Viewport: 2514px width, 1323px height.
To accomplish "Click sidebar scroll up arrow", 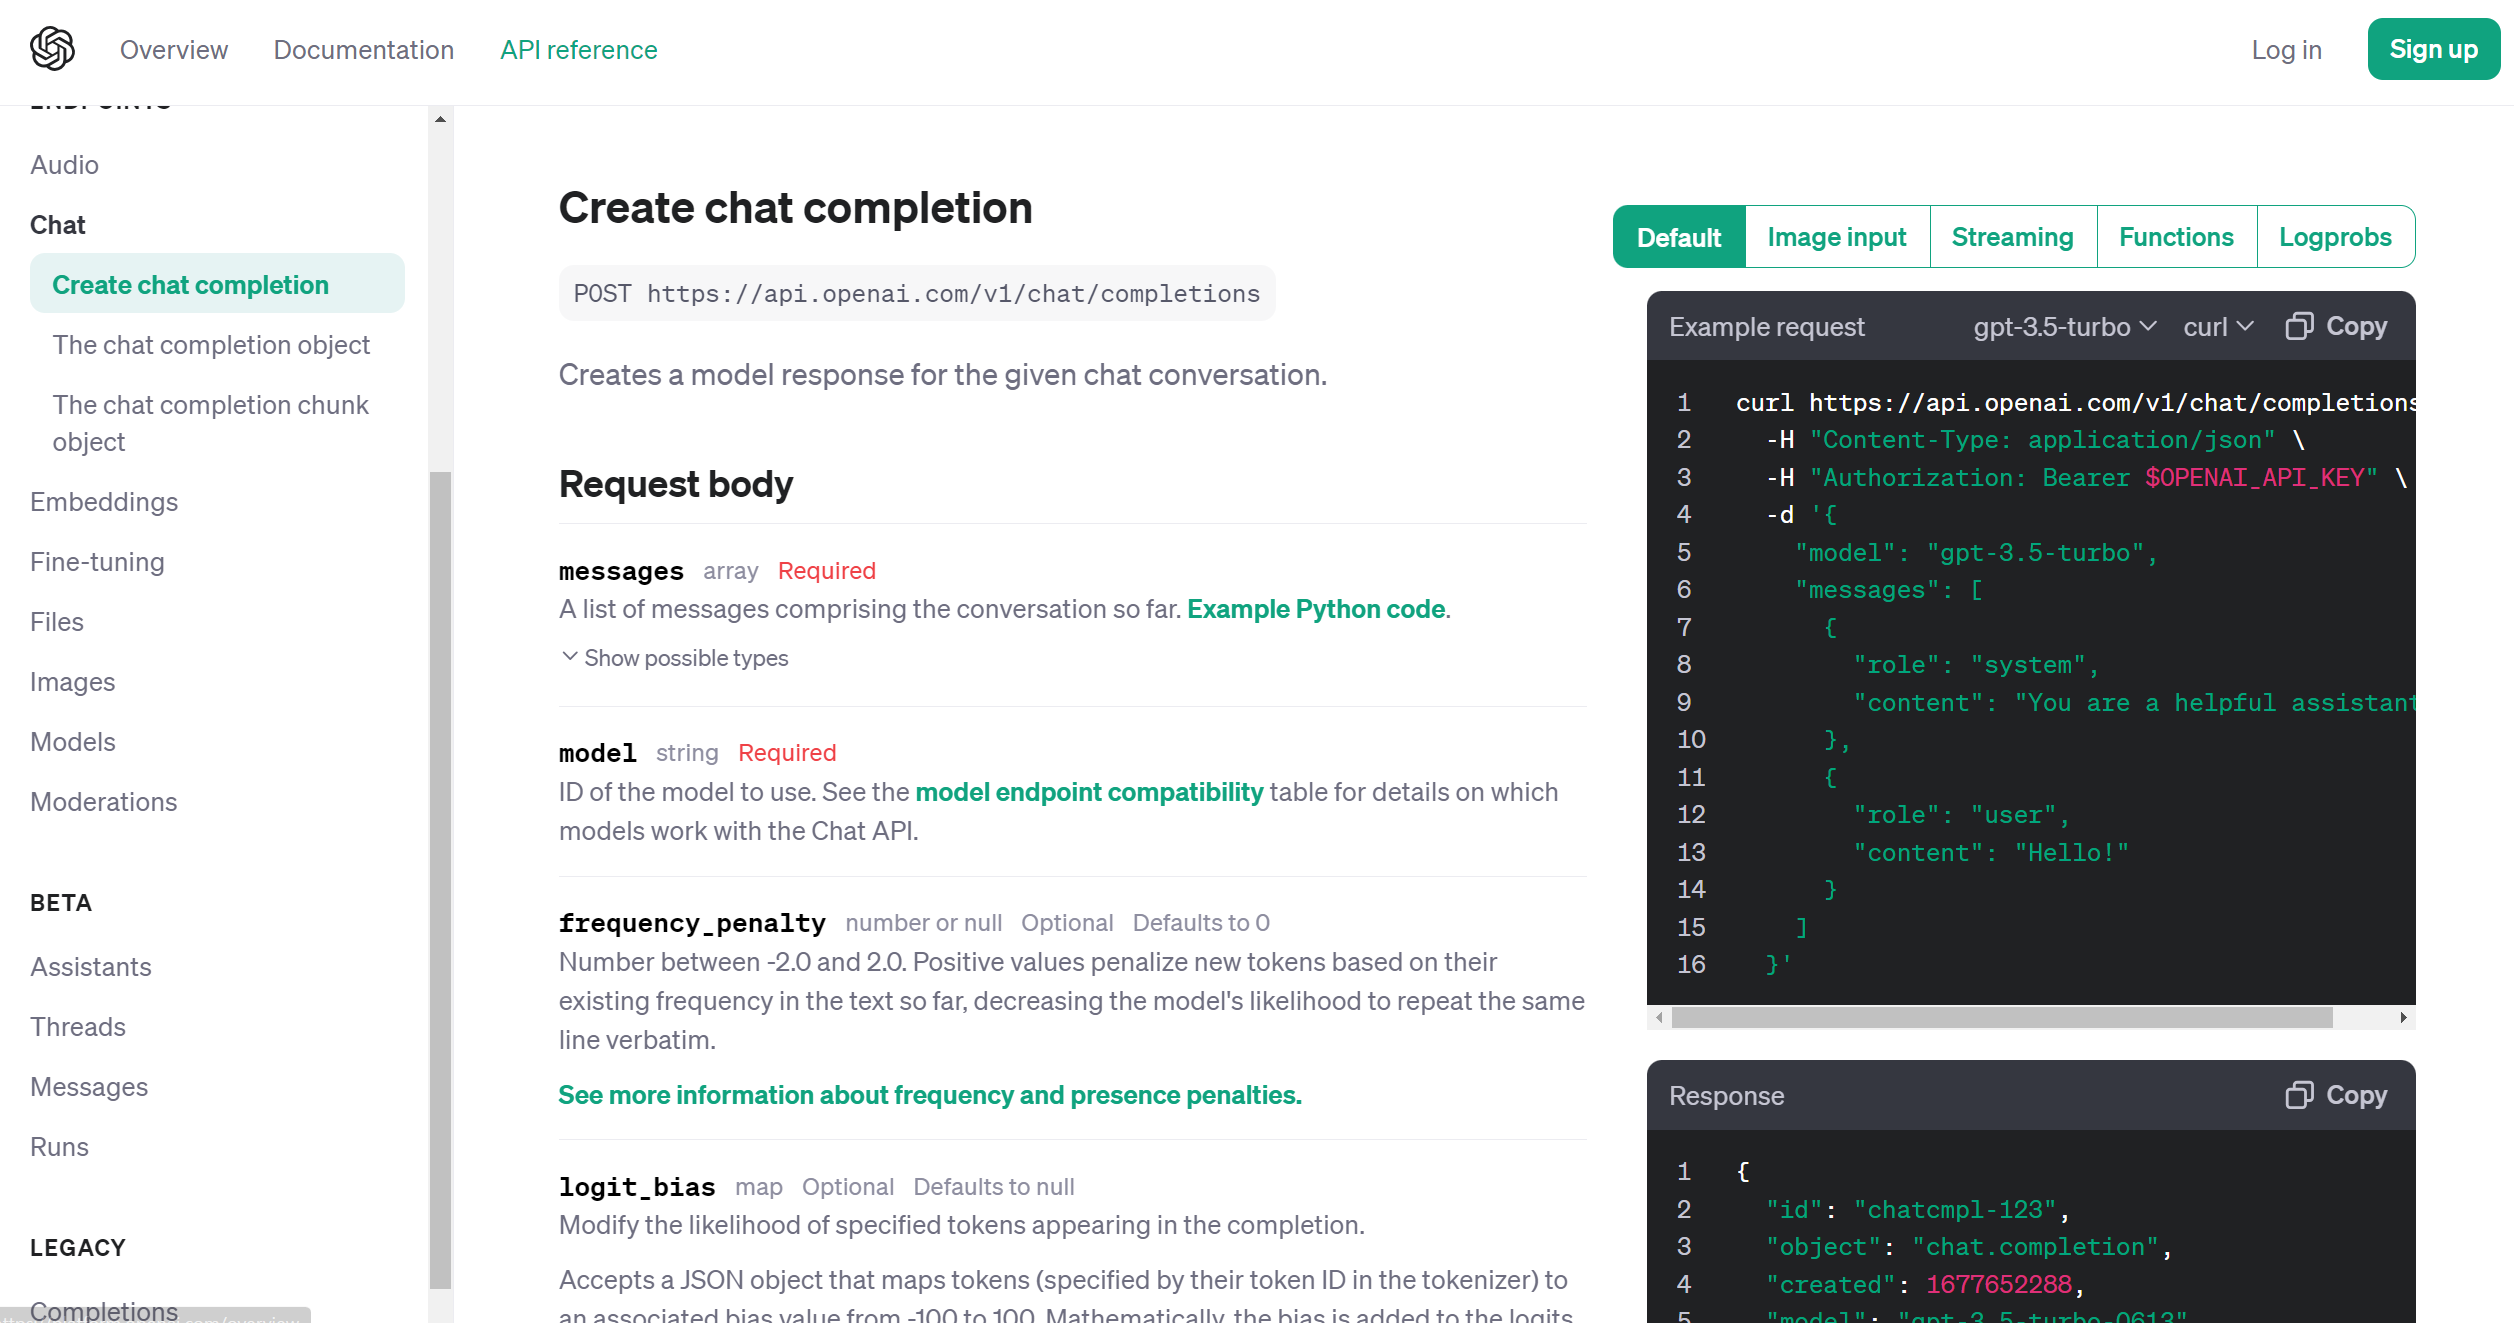I will pyautogui.click(x=440, y=119).
